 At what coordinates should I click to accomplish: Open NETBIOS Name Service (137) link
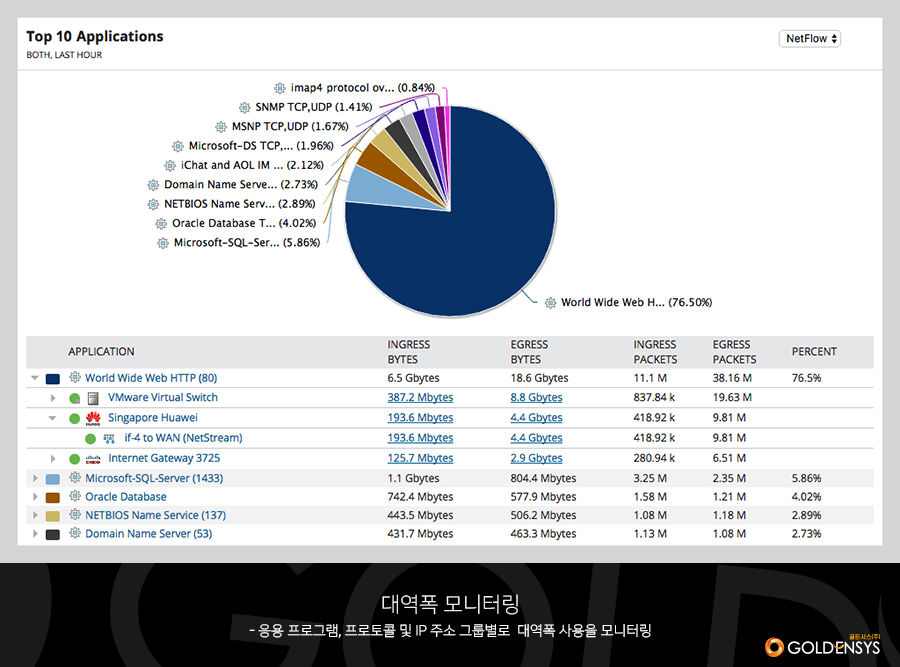[x=156, y=515]
